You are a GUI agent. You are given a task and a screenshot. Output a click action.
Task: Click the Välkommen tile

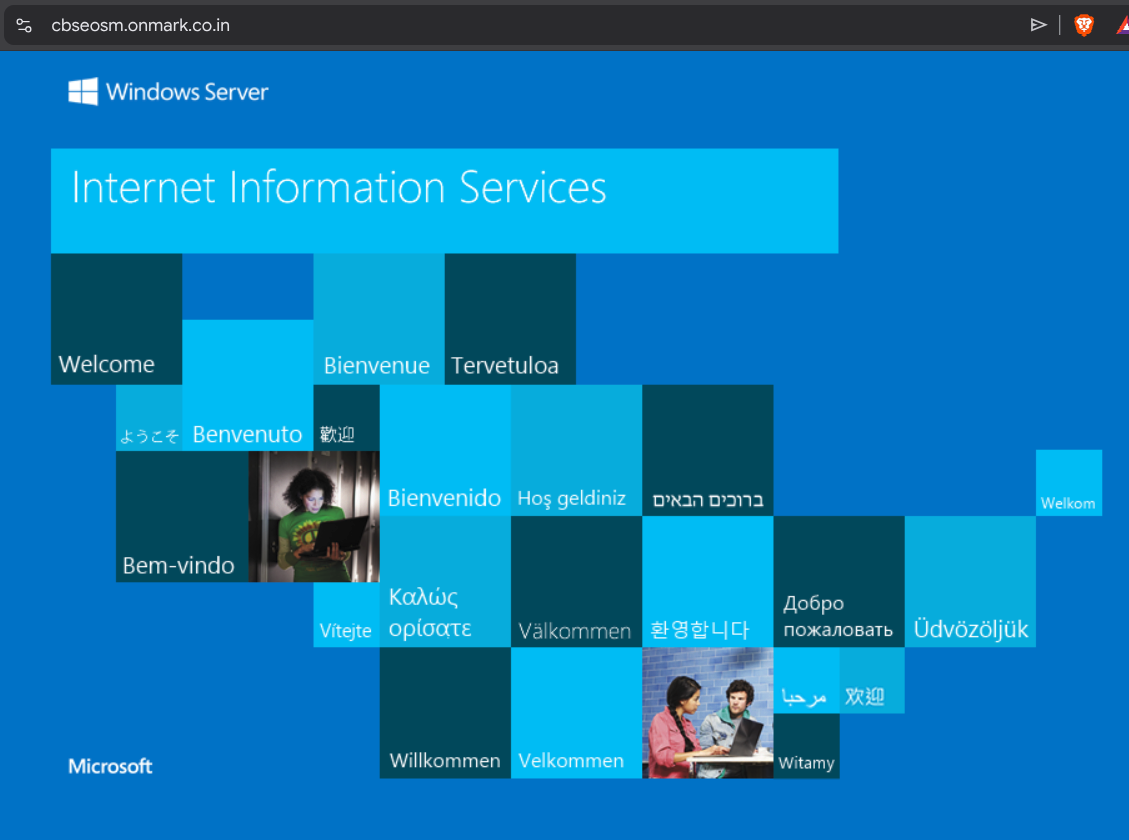pos(576,582)
